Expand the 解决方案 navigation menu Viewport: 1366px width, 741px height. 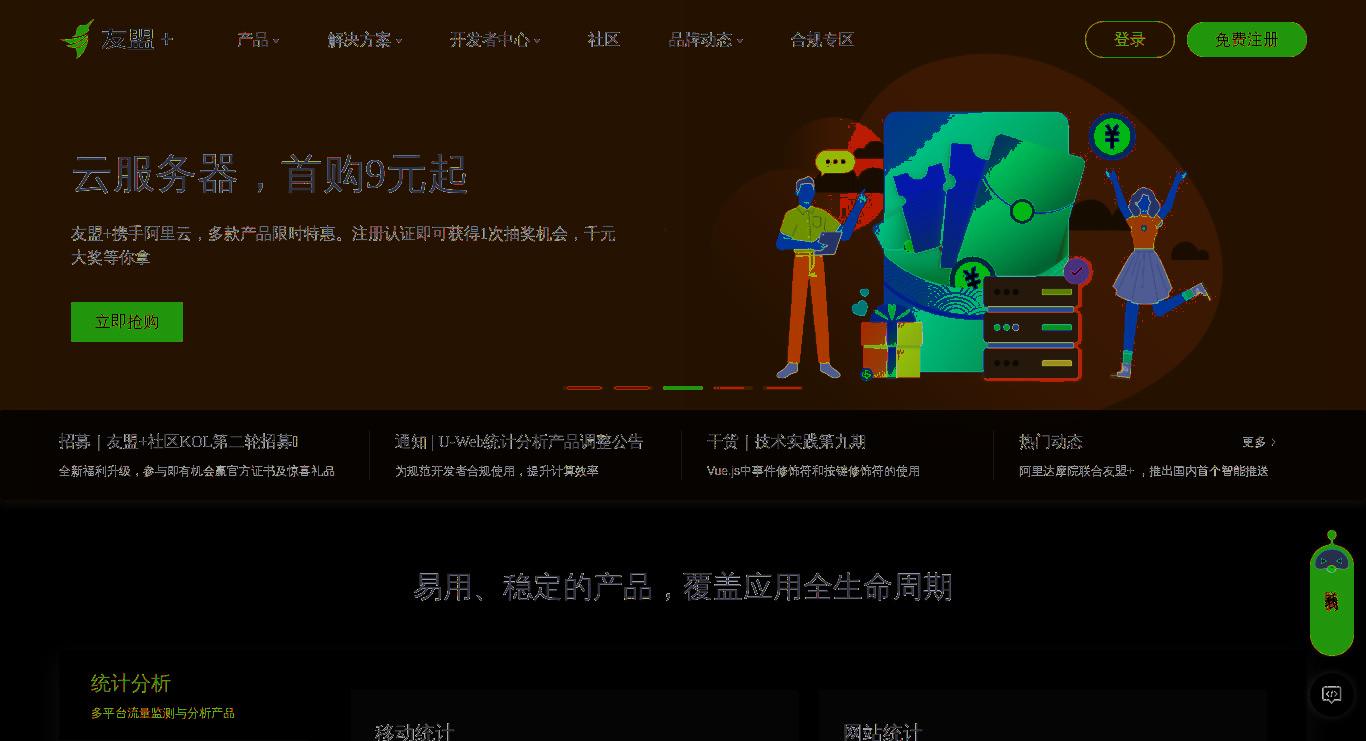[x=365, y=40]
